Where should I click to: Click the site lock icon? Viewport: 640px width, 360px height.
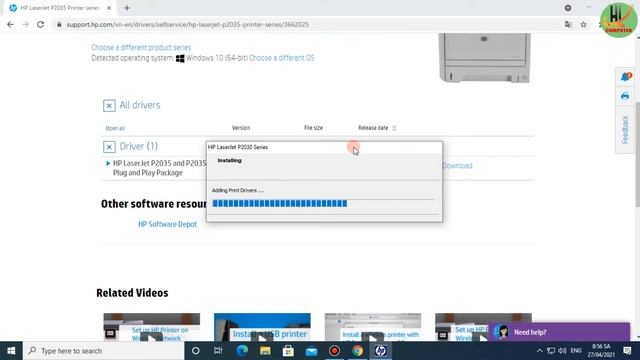click(x=59, y=24)
